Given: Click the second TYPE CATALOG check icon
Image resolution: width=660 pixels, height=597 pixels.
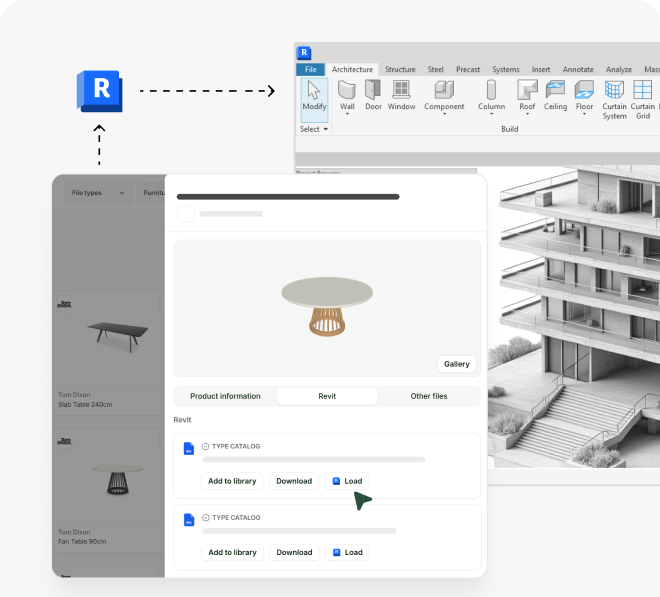Looking at the screenshot, I should coord(205,517).
